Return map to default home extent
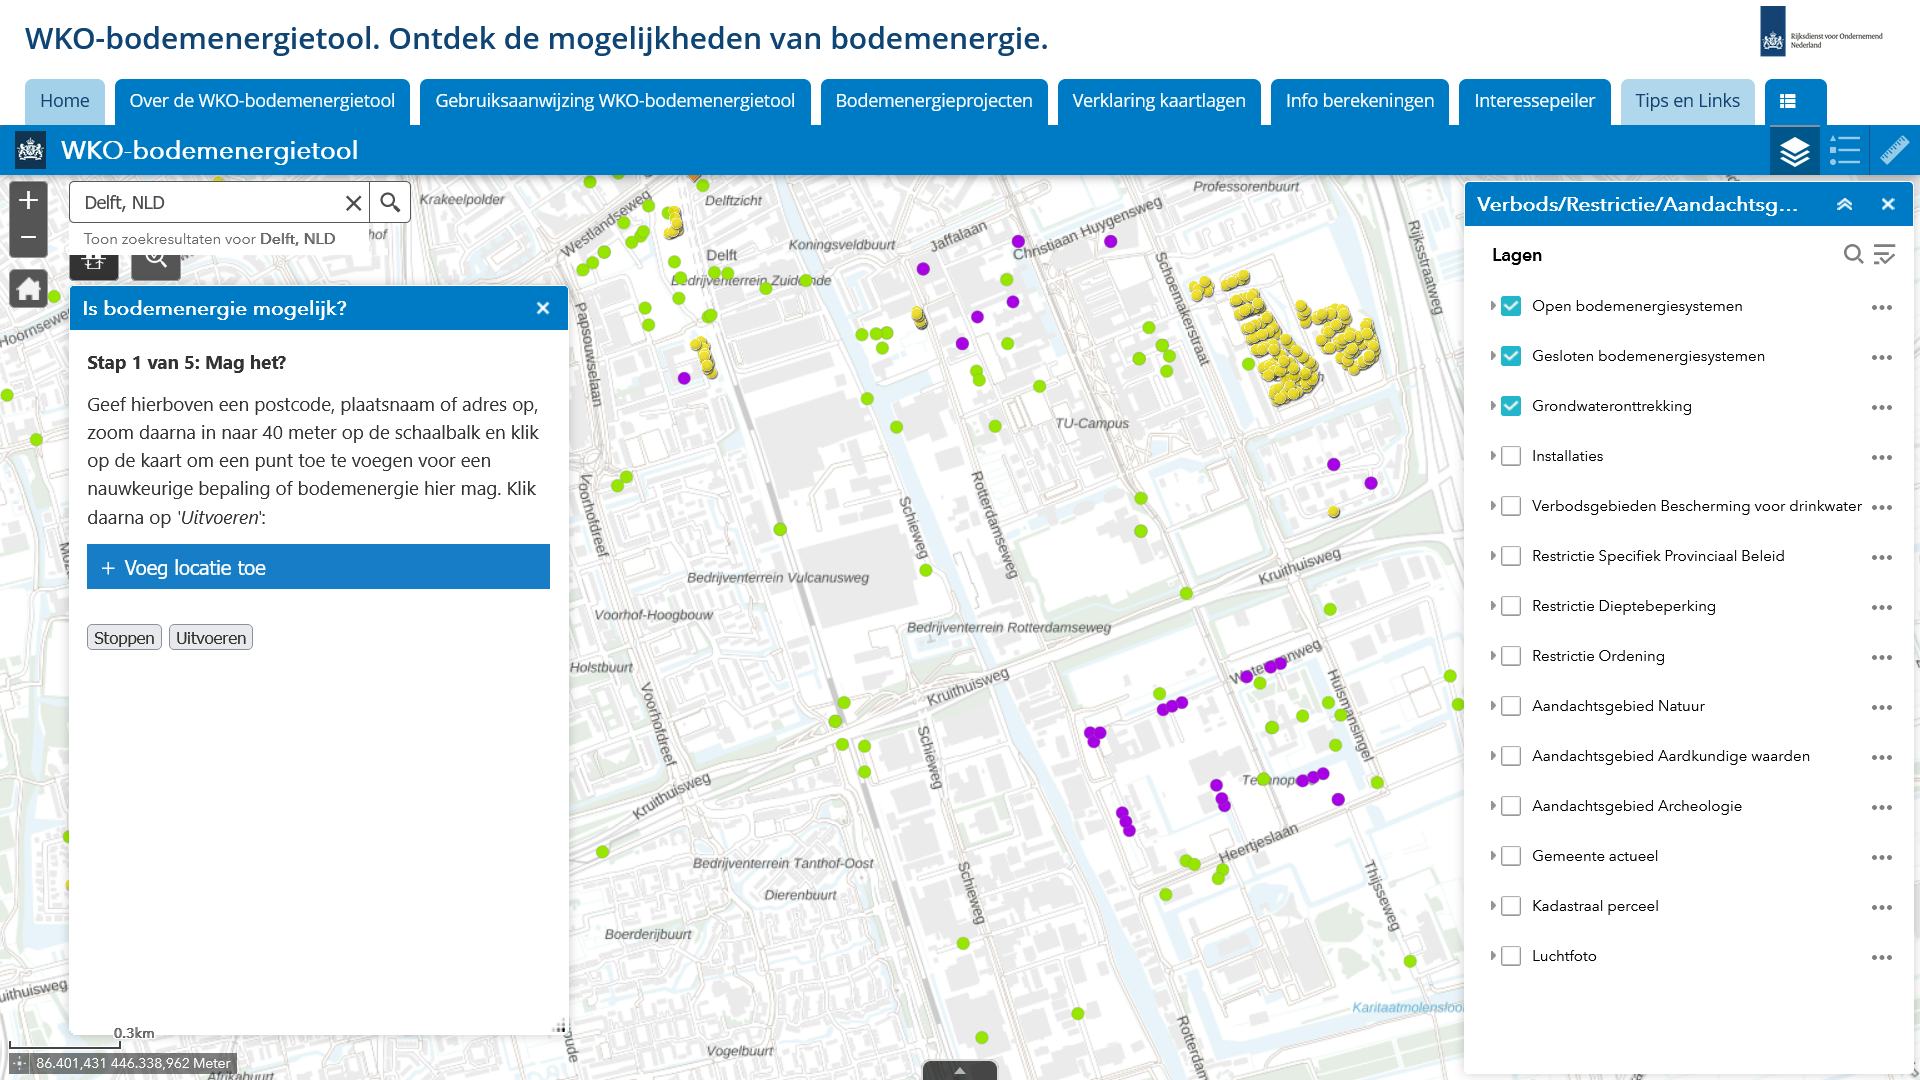 click(x=28, y=290)
